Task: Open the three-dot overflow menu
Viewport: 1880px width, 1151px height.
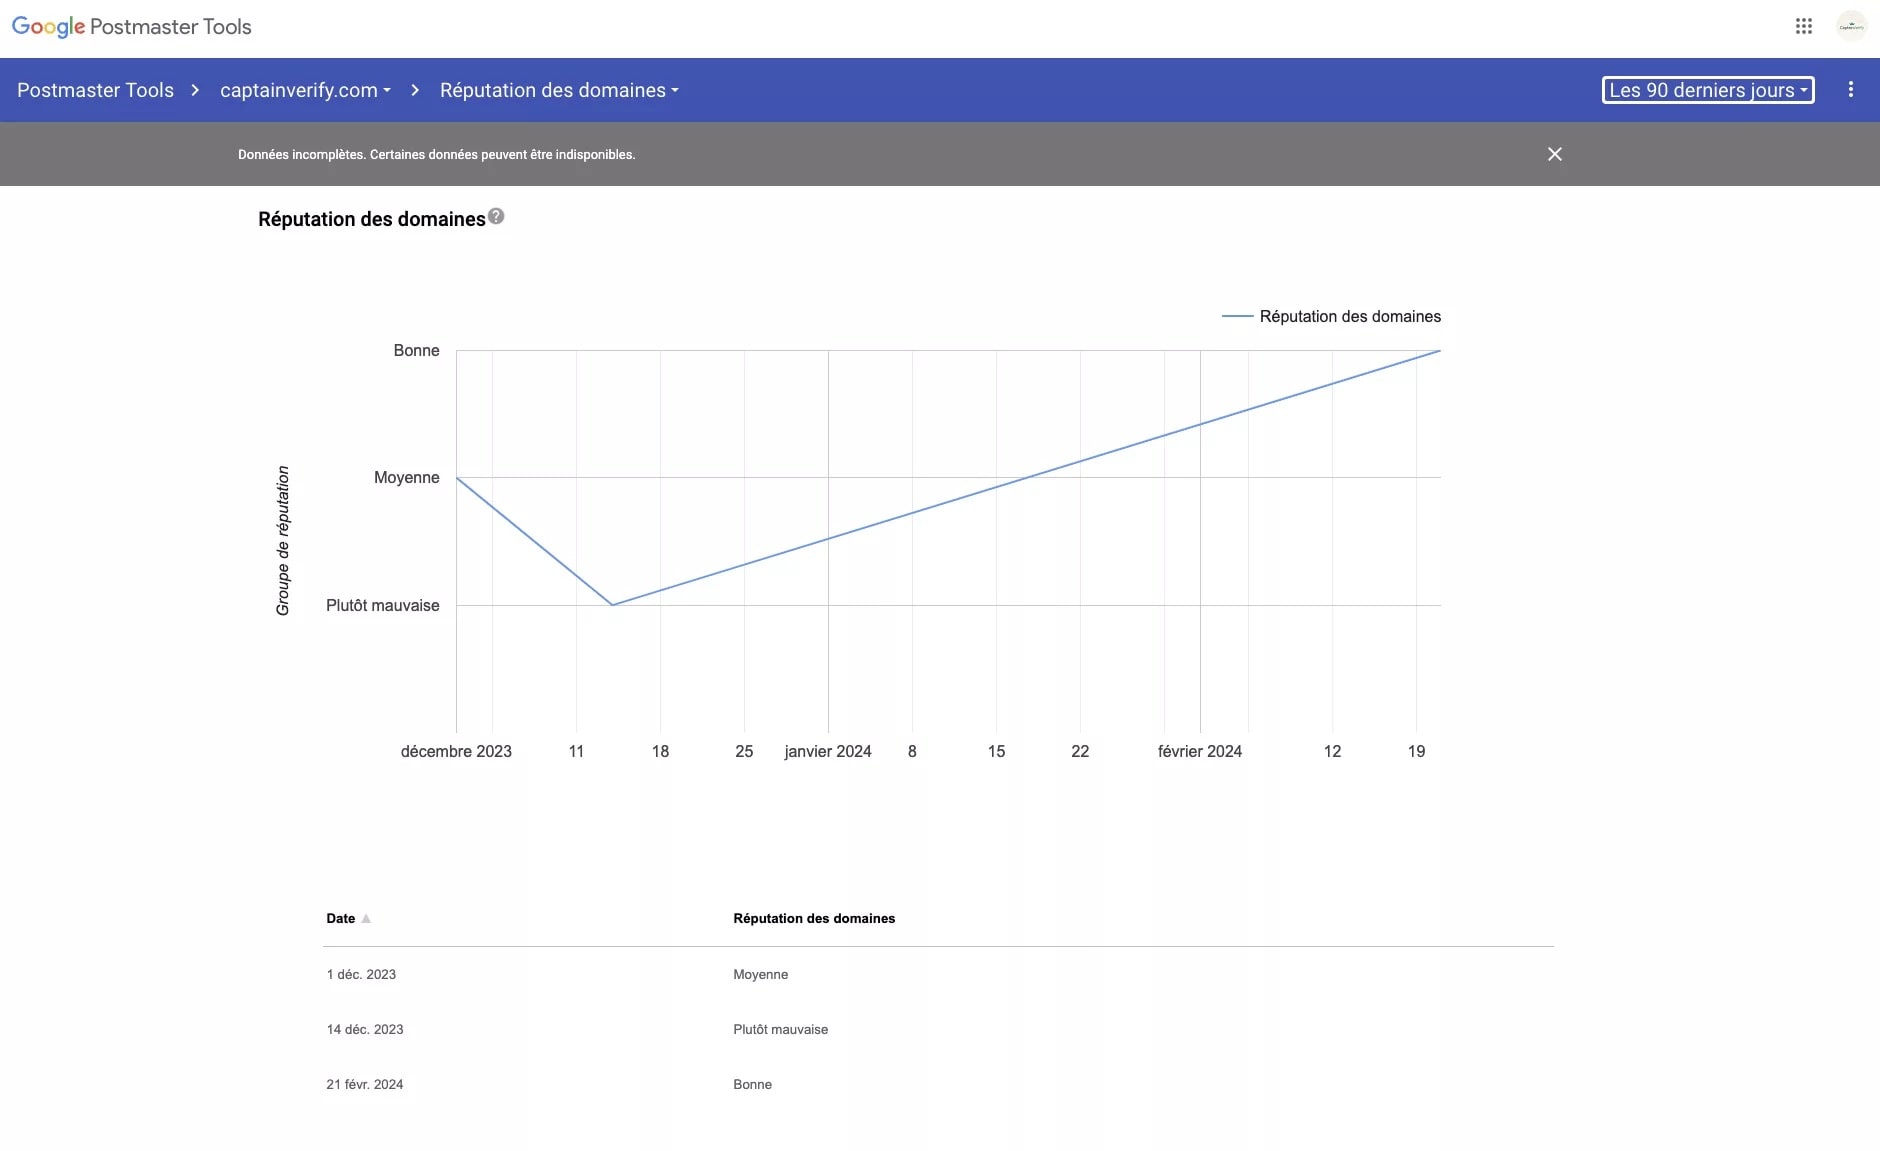Action: [1852, 89]
